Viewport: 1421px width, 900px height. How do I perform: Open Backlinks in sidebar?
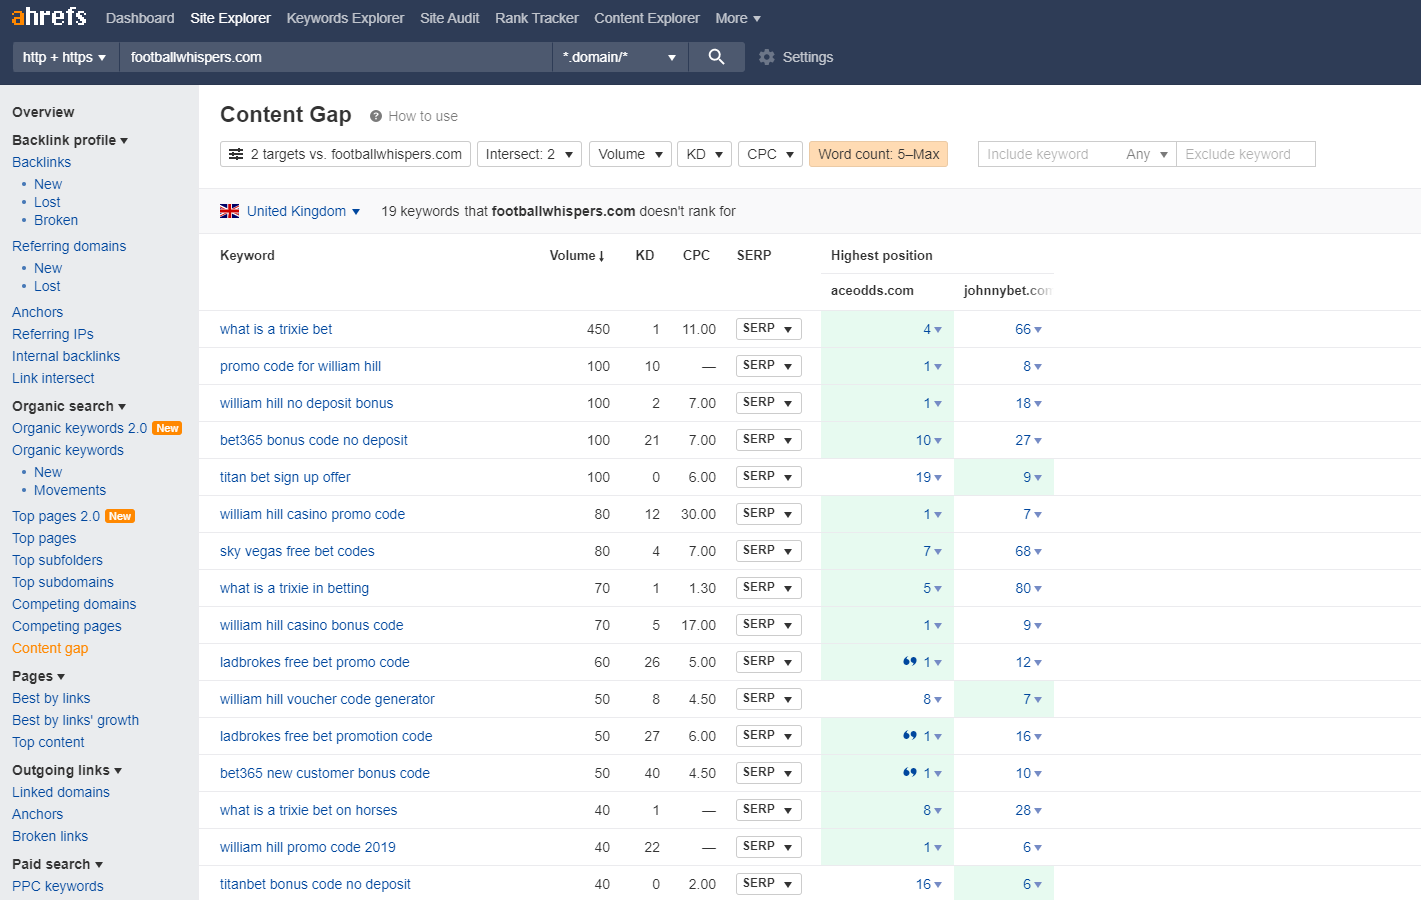click(41, 162)
